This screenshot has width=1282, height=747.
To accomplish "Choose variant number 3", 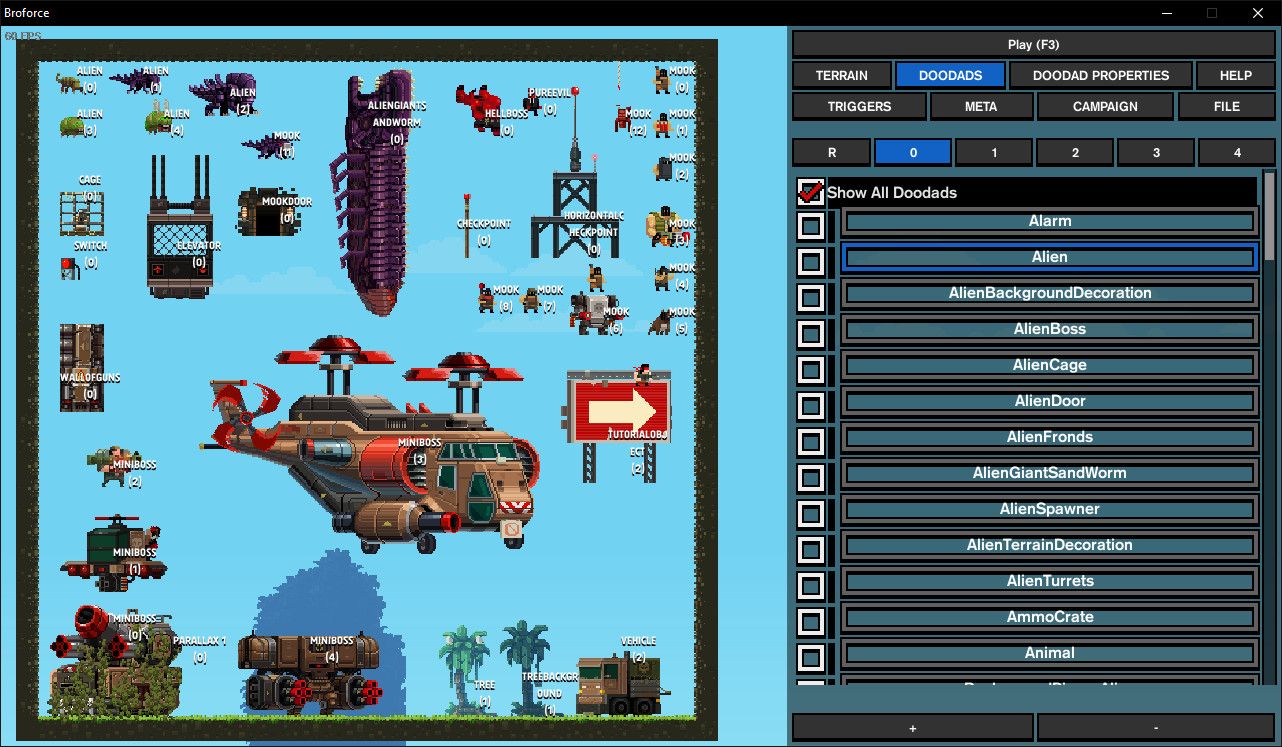I will [x=1156, y=153].
